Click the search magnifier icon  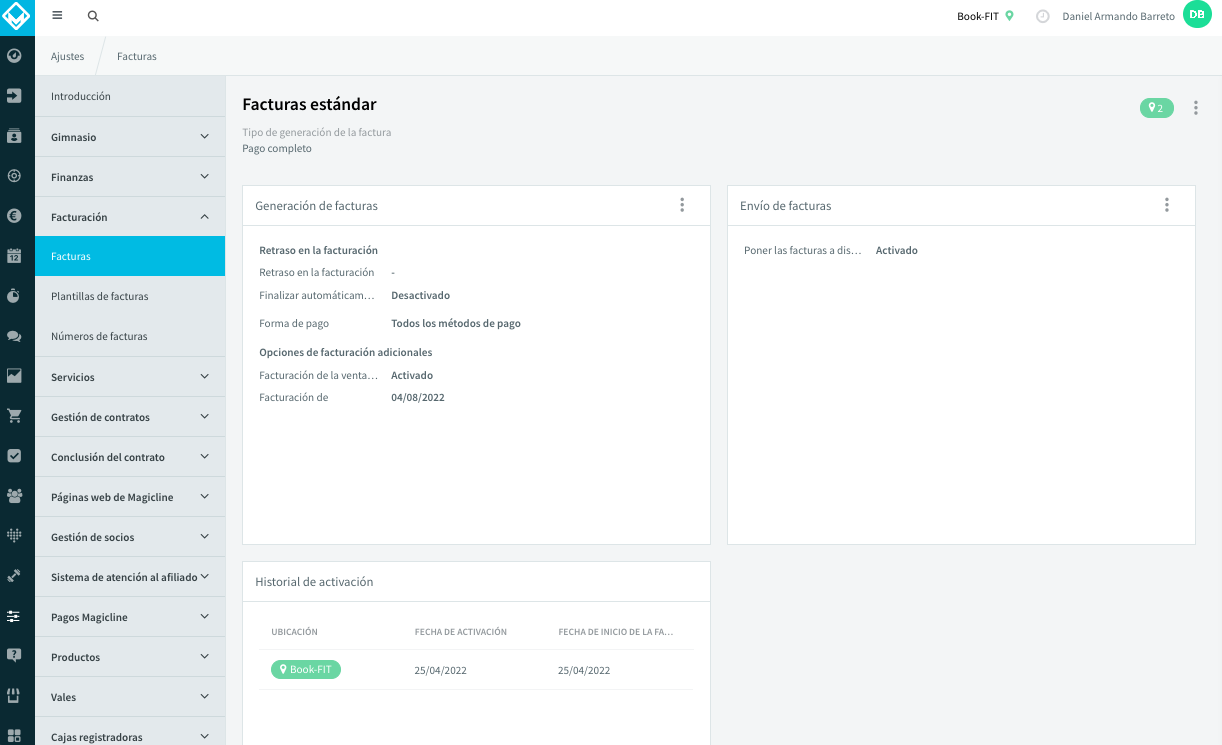point(93,16)
